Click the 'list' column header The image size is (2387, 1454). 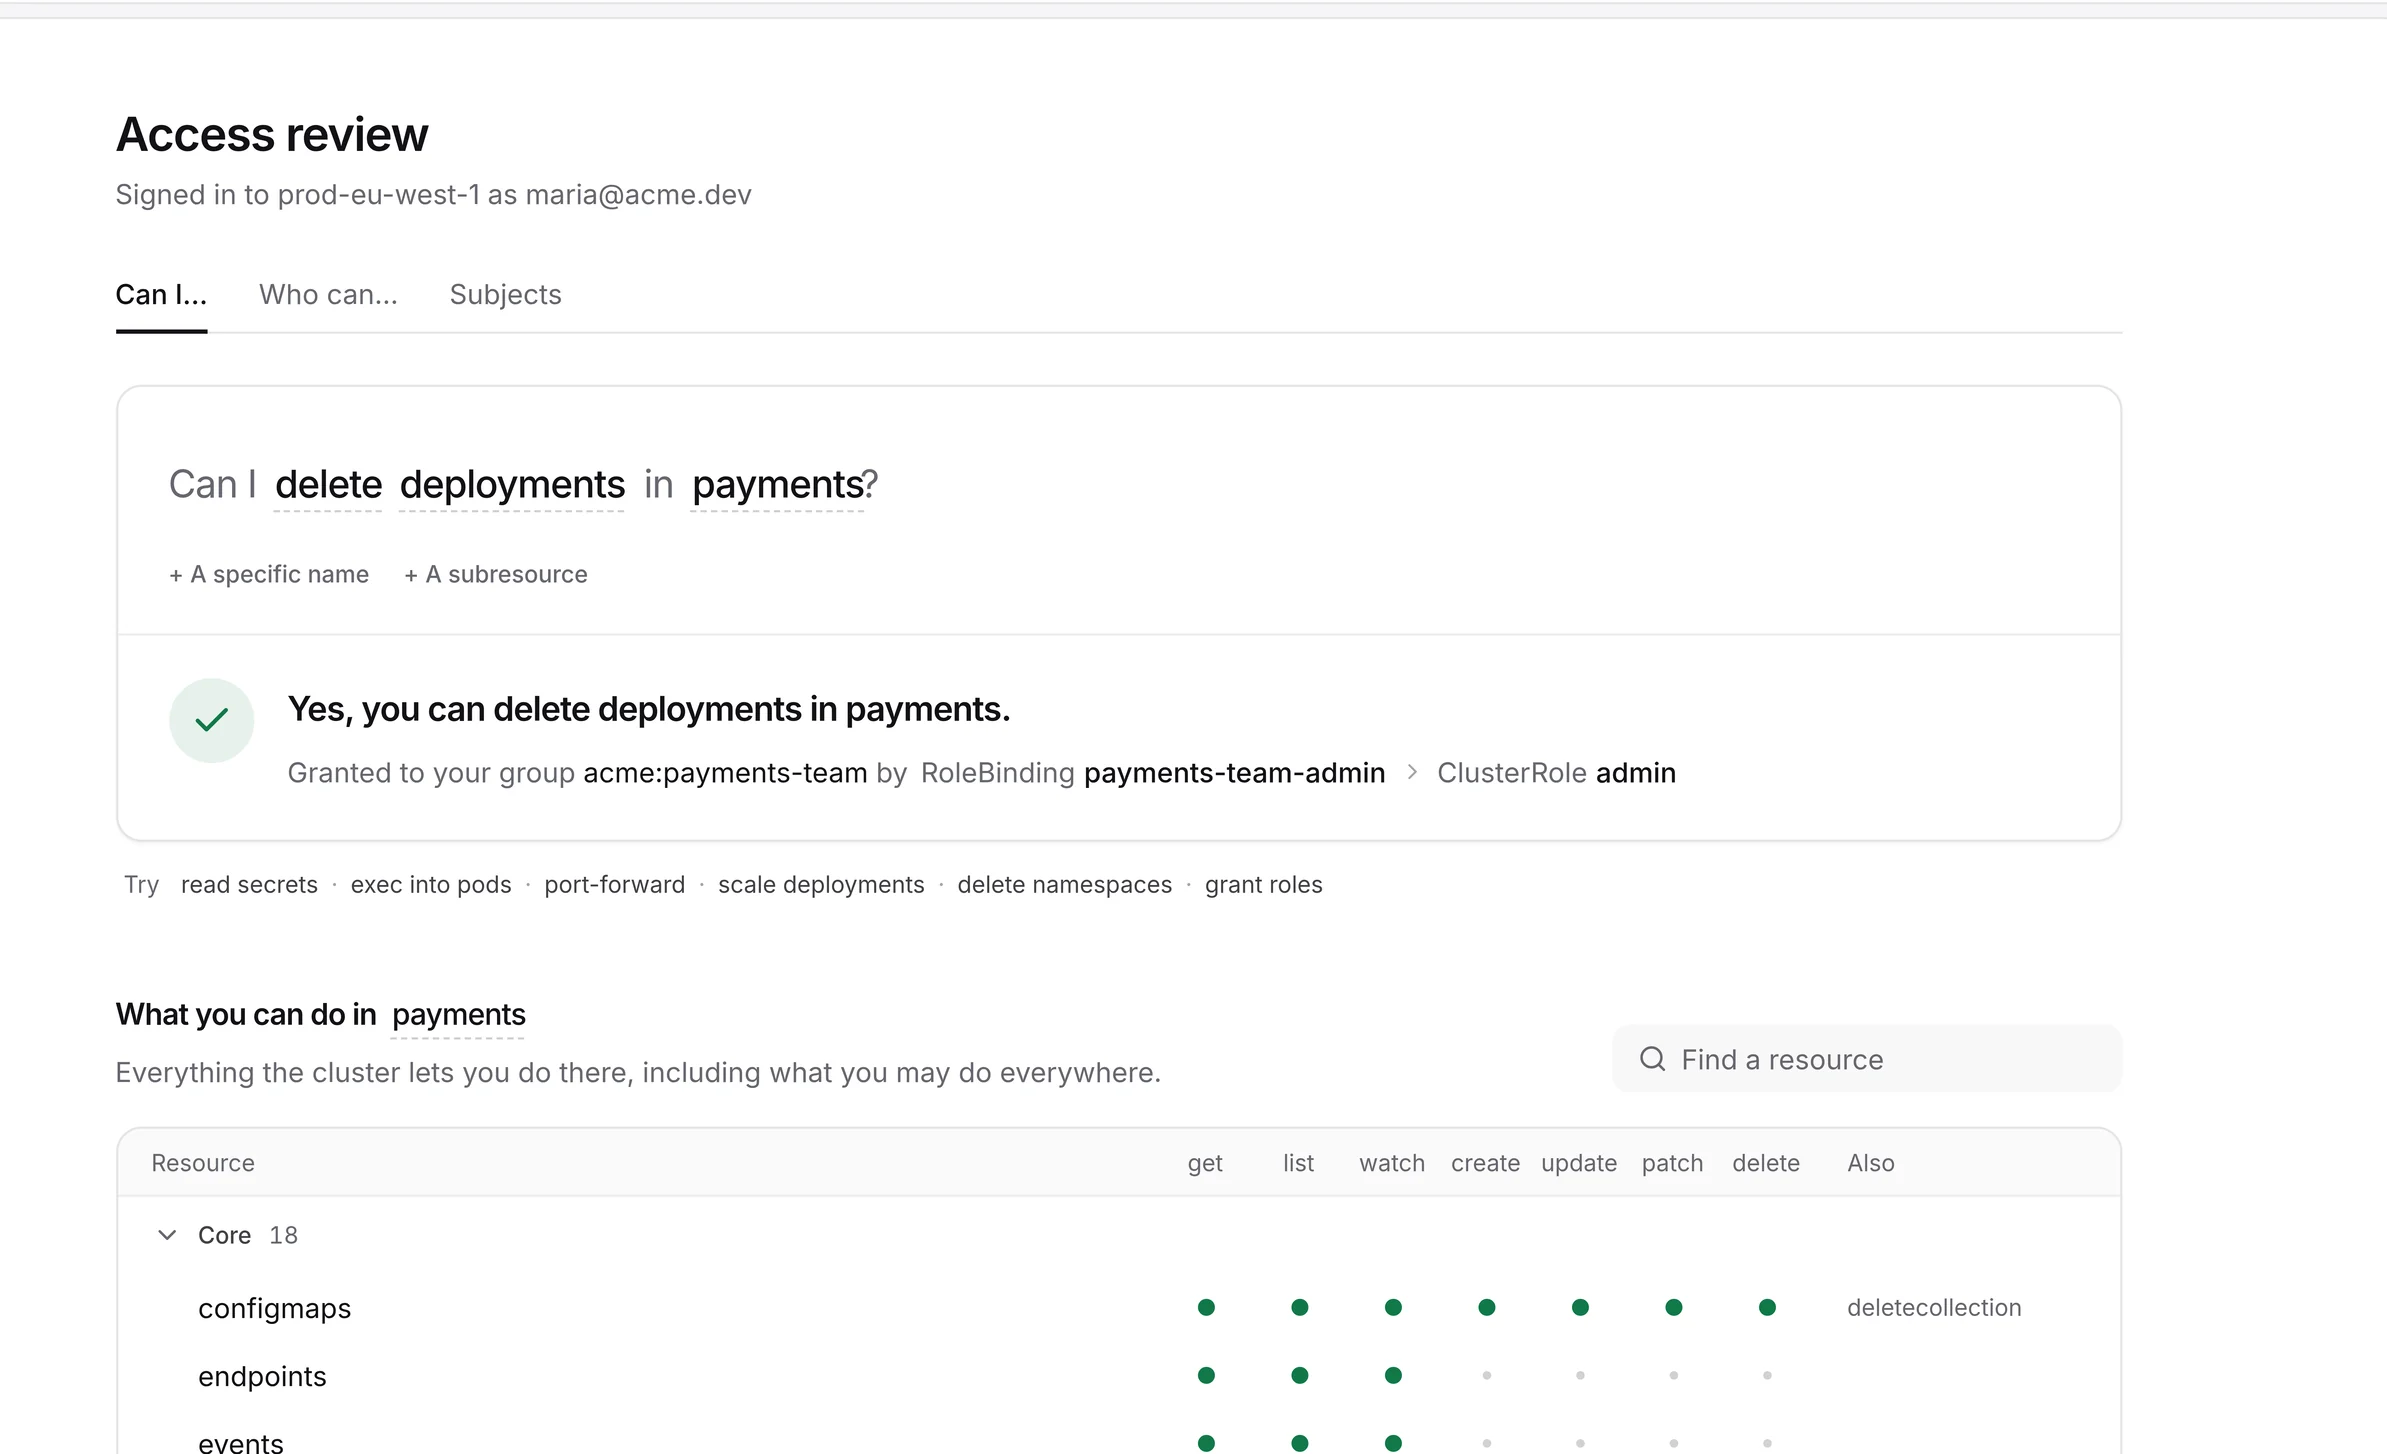pyautogui.click(x=1298, y=1163)
